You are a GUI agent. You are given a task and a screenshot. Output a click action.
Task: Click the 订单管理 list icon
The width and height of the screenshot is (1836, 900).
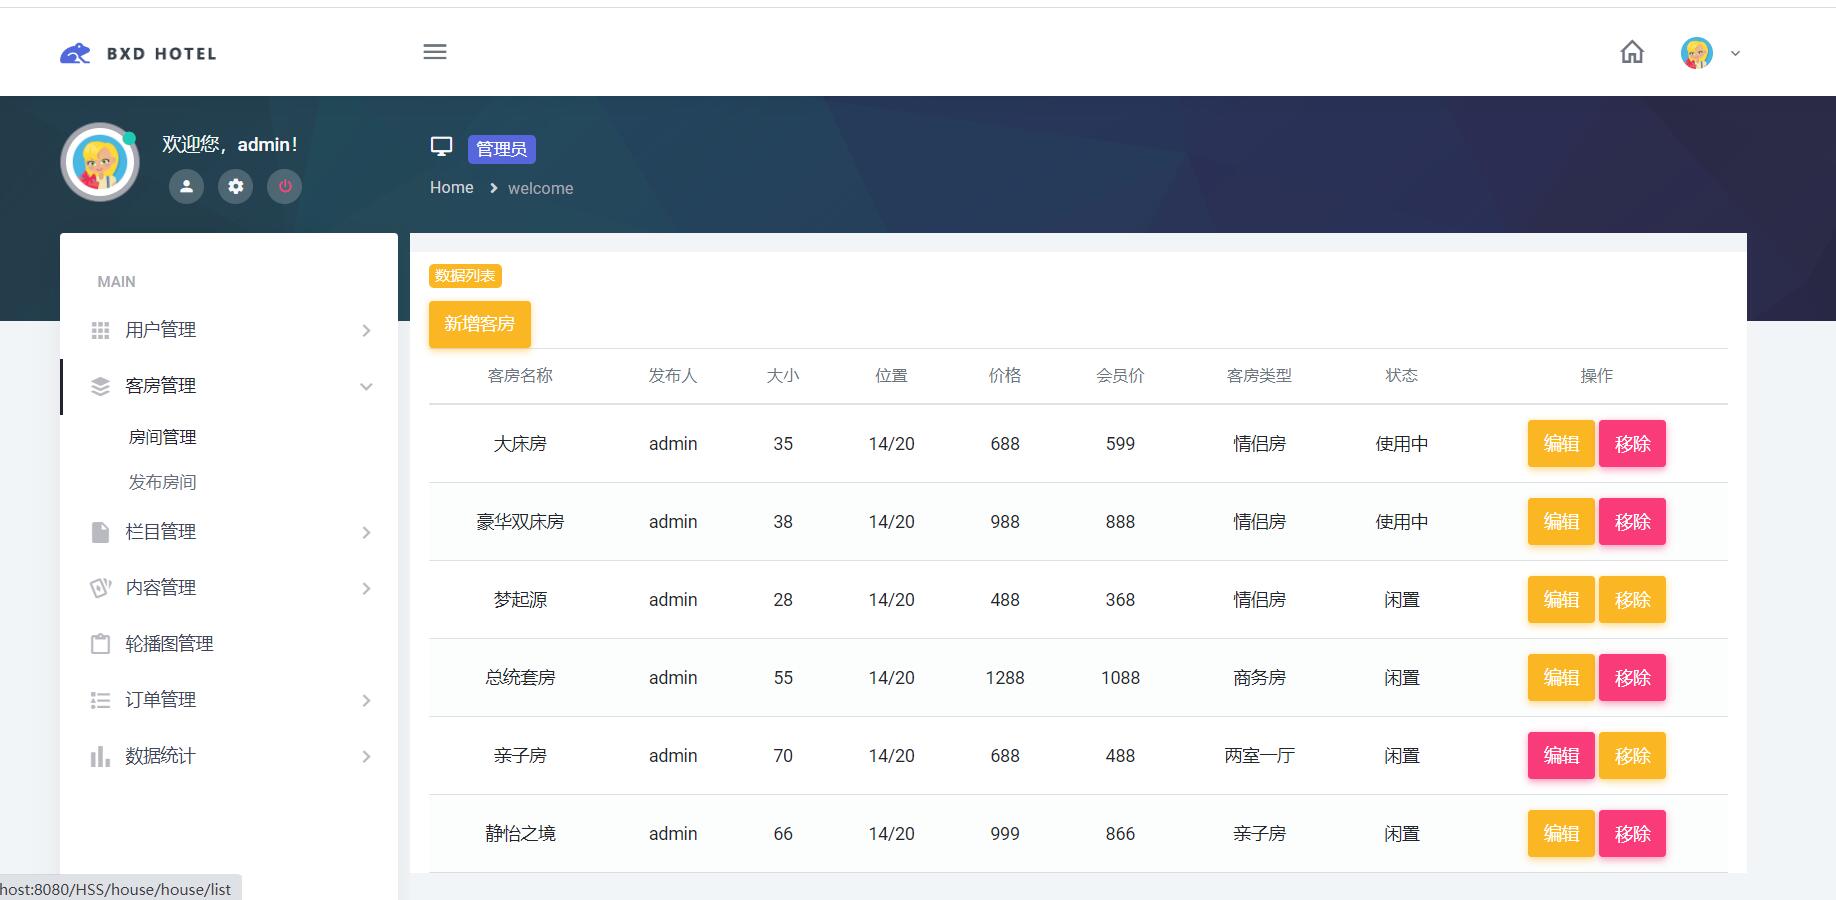(100, 700)
